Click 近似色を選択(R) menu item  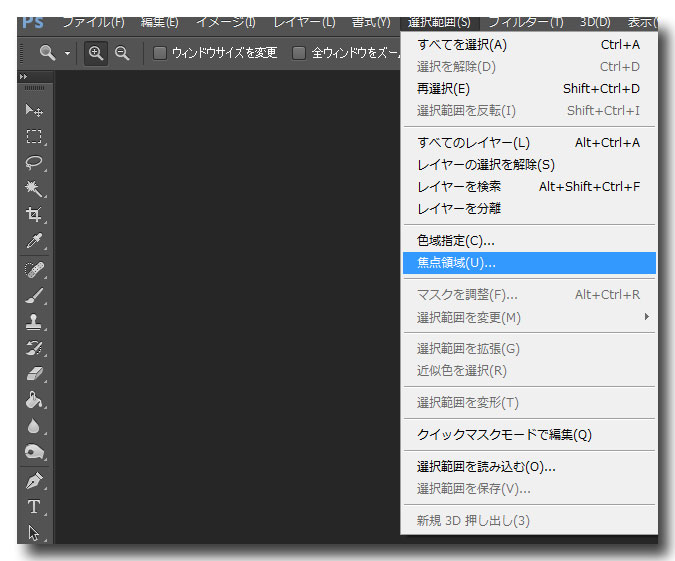(x=529, y=371)
